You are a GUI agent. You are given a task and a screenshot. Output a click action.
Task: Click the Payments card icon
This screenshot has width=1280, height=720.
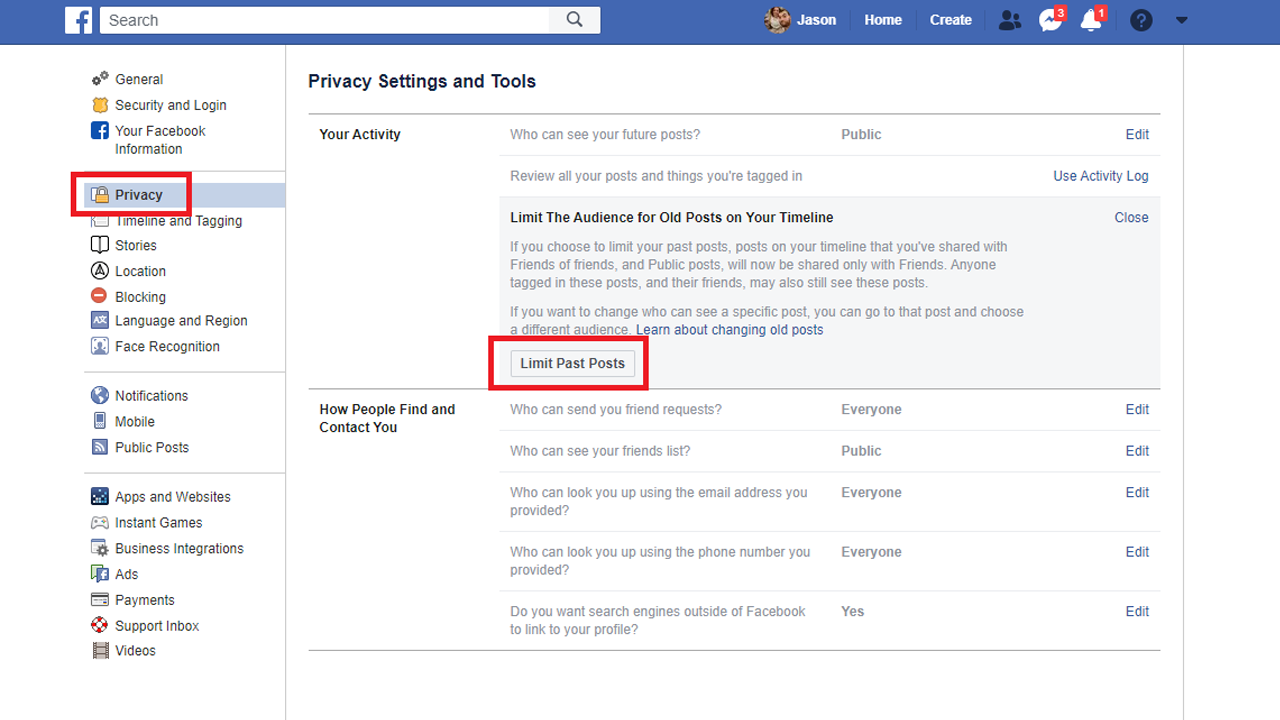[x=100, y=600]
